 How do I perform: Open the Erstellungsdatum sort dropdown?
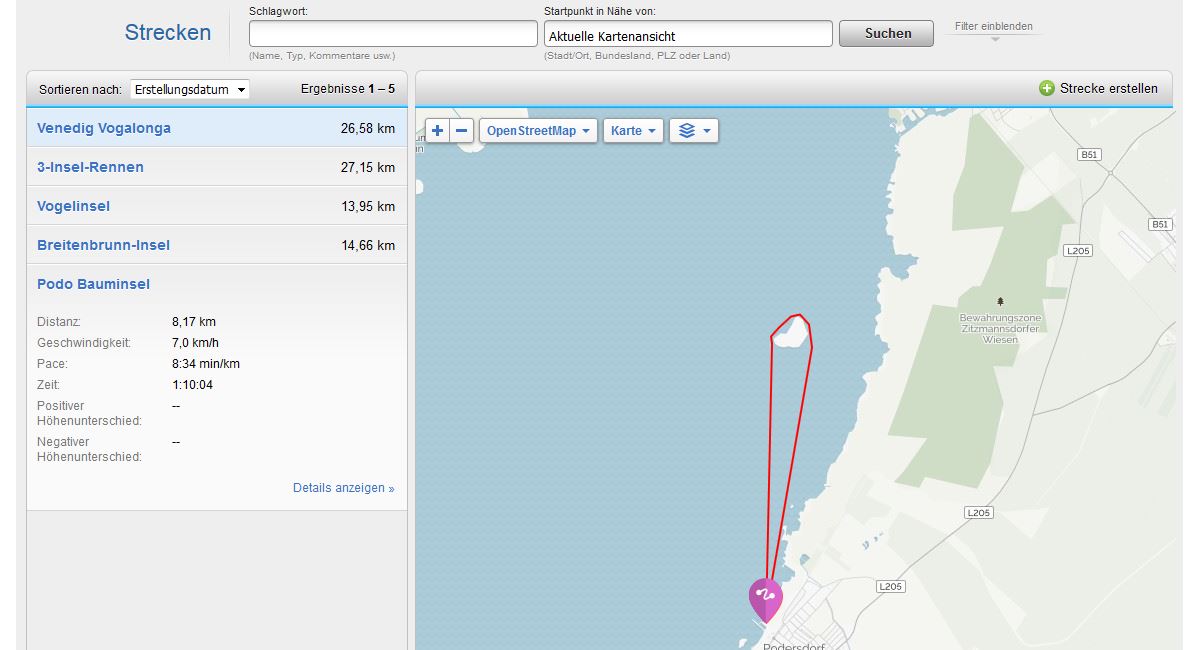189,89
